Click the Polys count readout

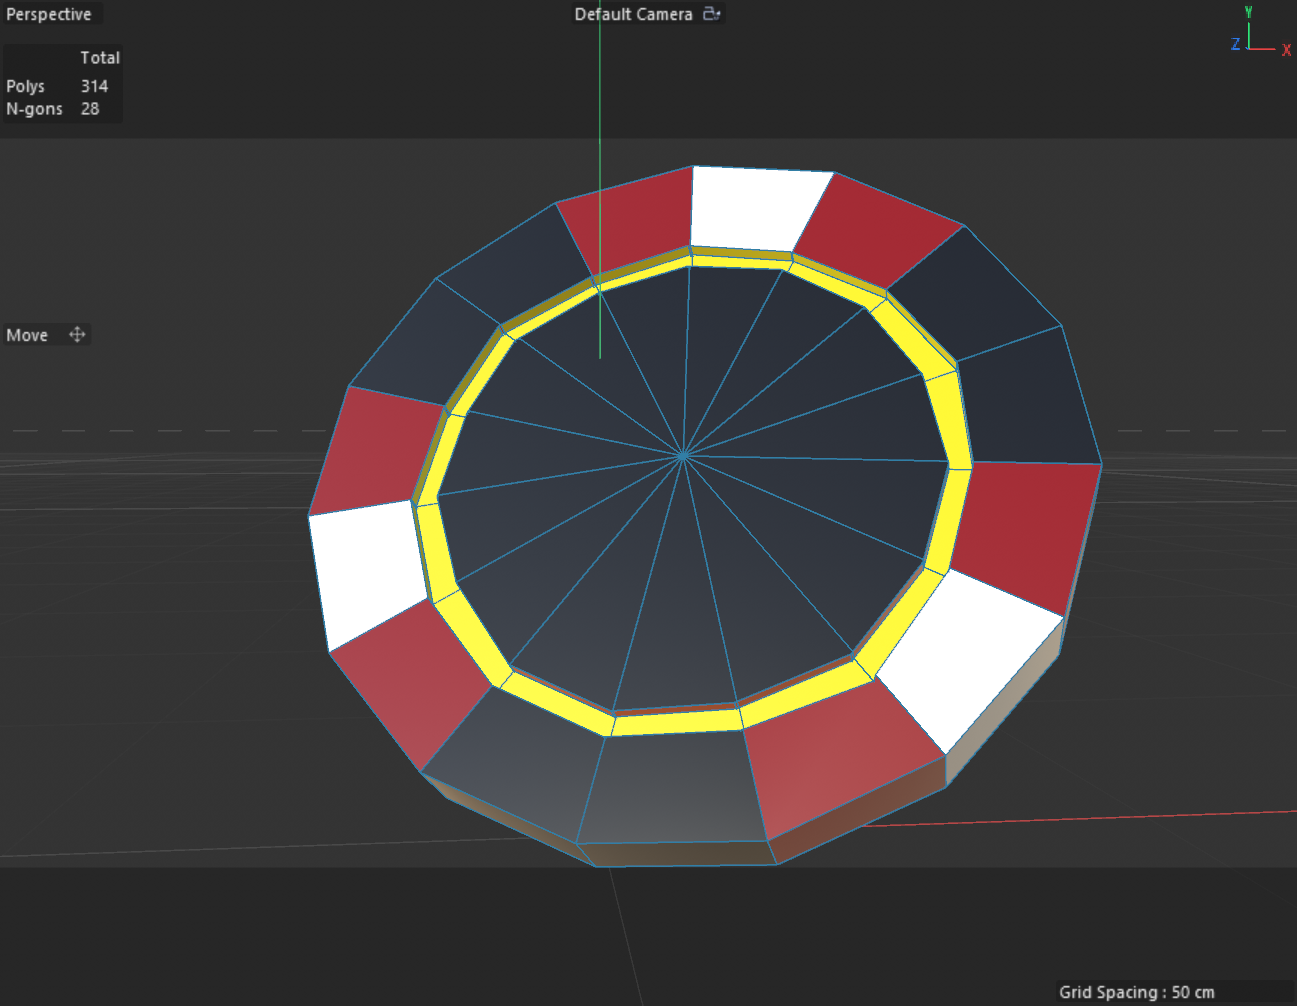pos(94,86)
